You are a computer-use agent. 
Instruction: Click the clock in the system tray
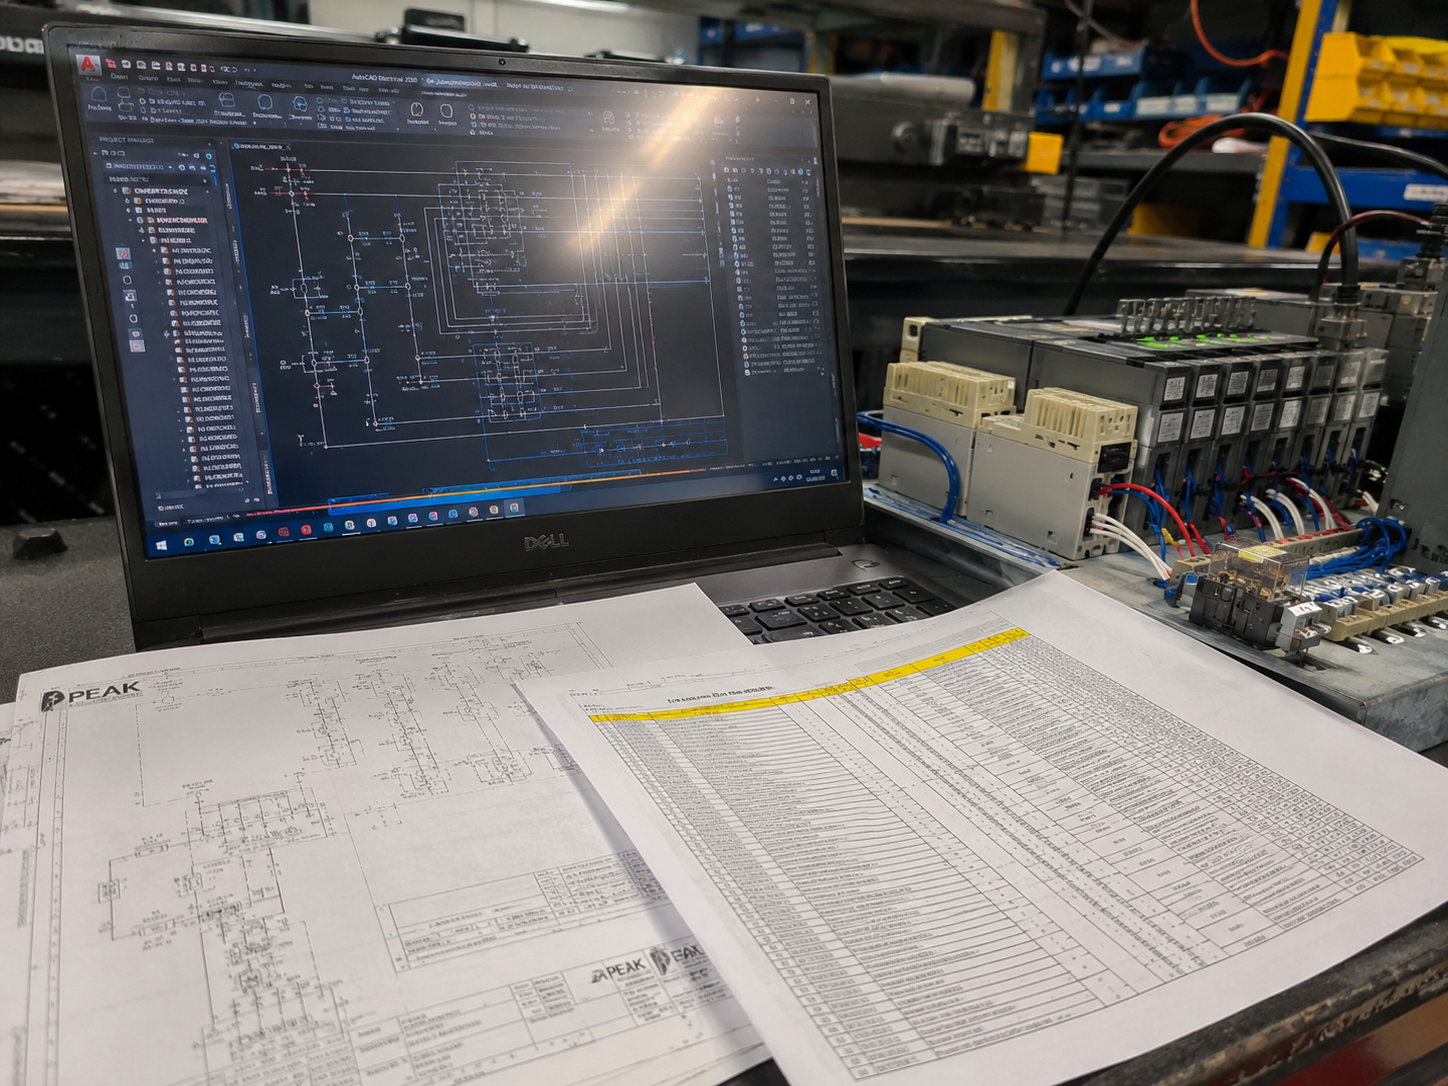coord(817,476)
